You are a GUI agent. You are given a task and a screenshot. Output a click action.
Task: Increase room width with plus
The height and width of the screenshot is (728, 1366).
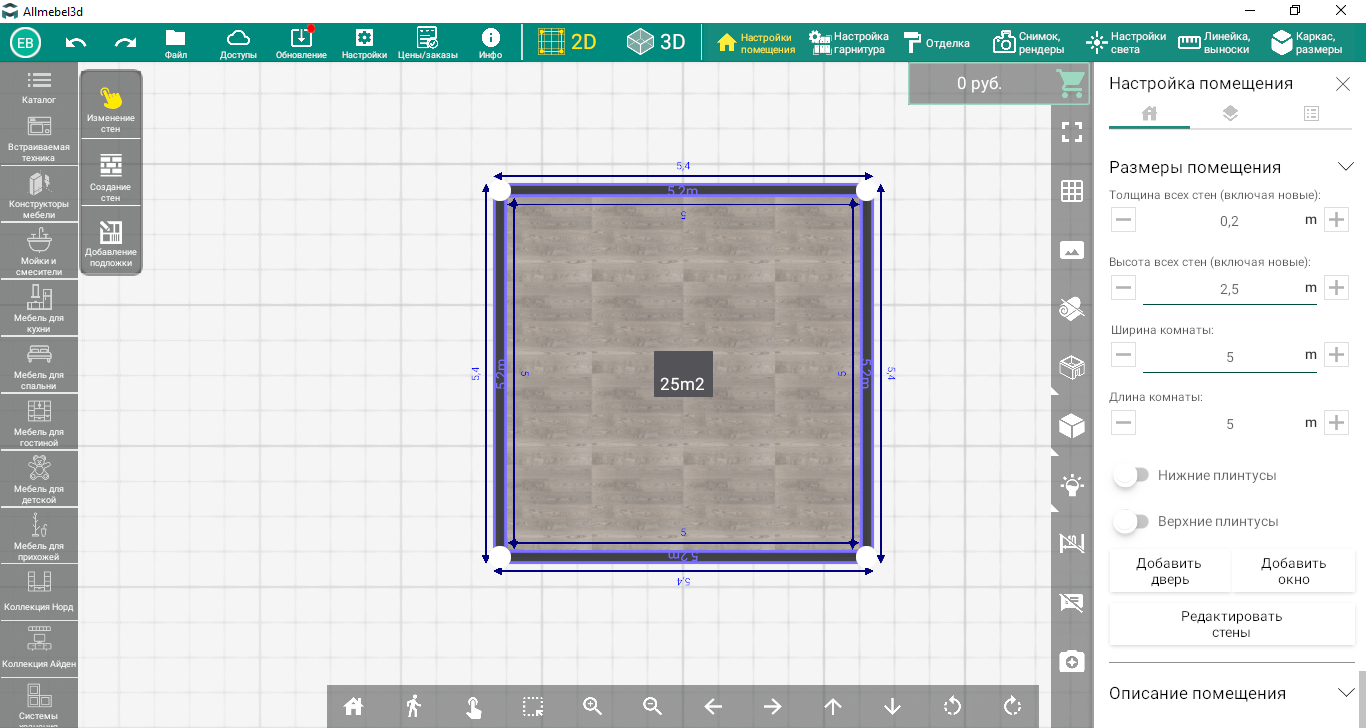(1337, 355)
